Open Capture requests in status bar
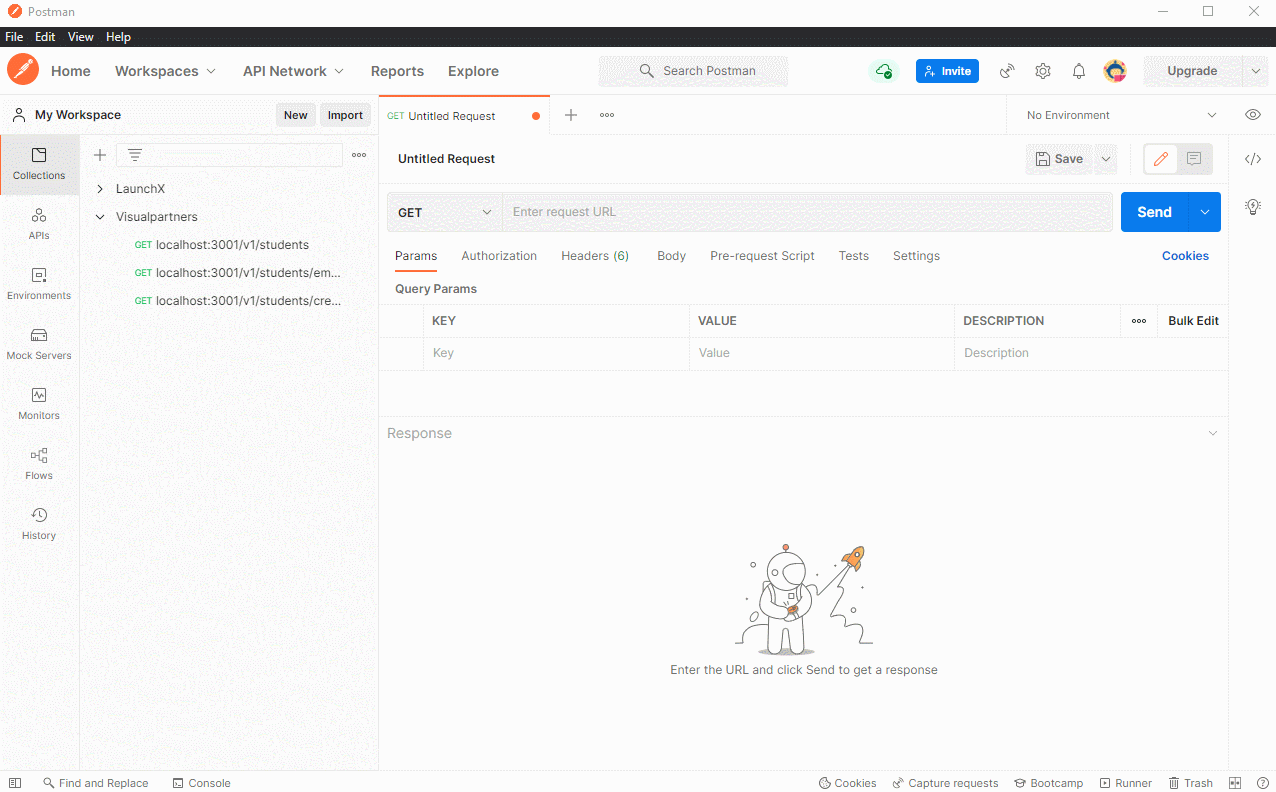 (946, 783)
